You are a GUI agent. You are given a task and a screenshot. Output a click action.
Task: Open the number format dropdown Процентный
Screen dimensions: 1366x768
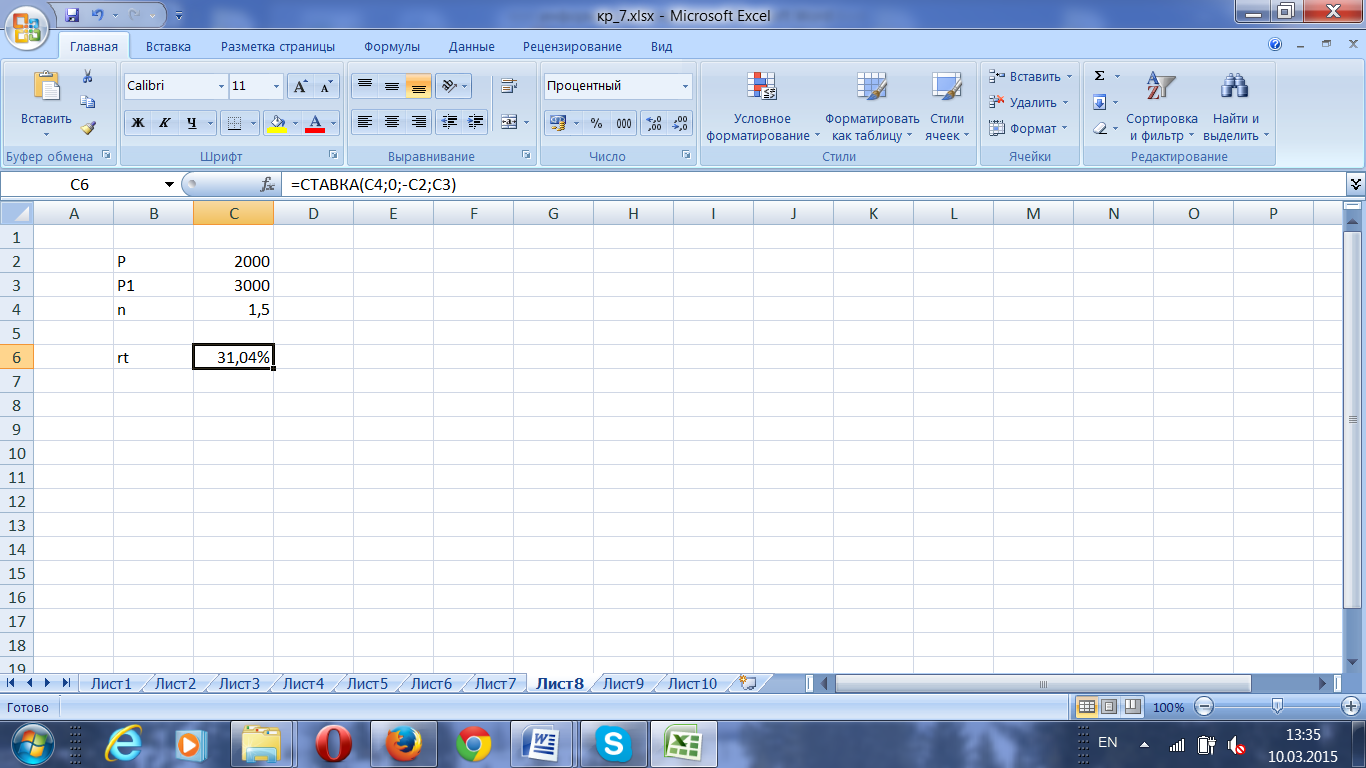click(685, 86)
